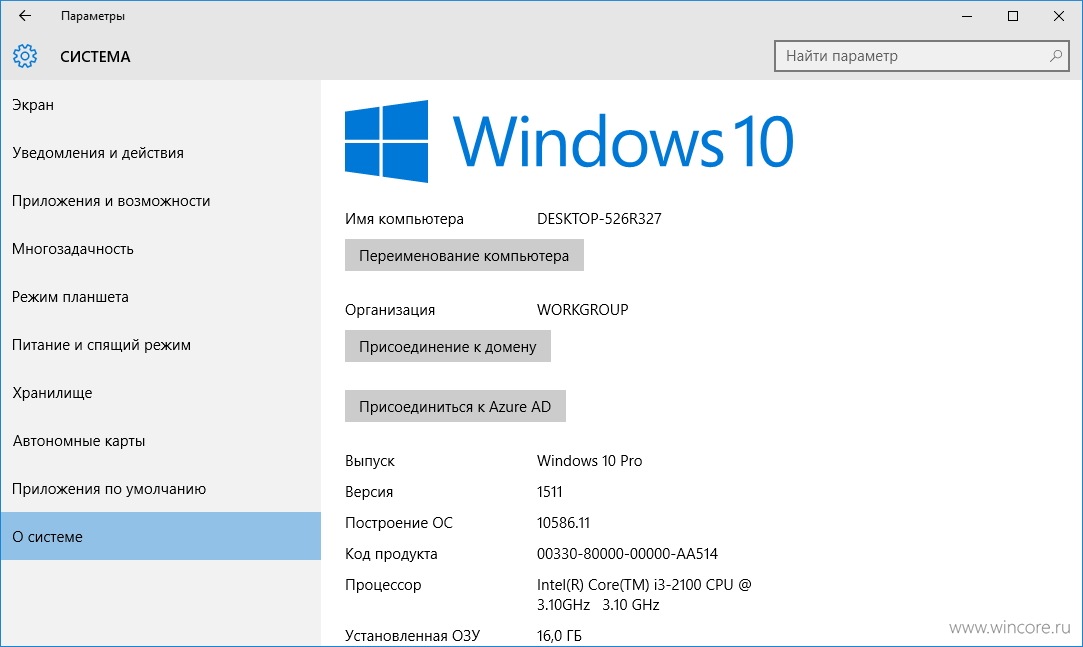Click the settings gear icon
This screenshot has height=647, width=1083.
(x=25, y=56)
